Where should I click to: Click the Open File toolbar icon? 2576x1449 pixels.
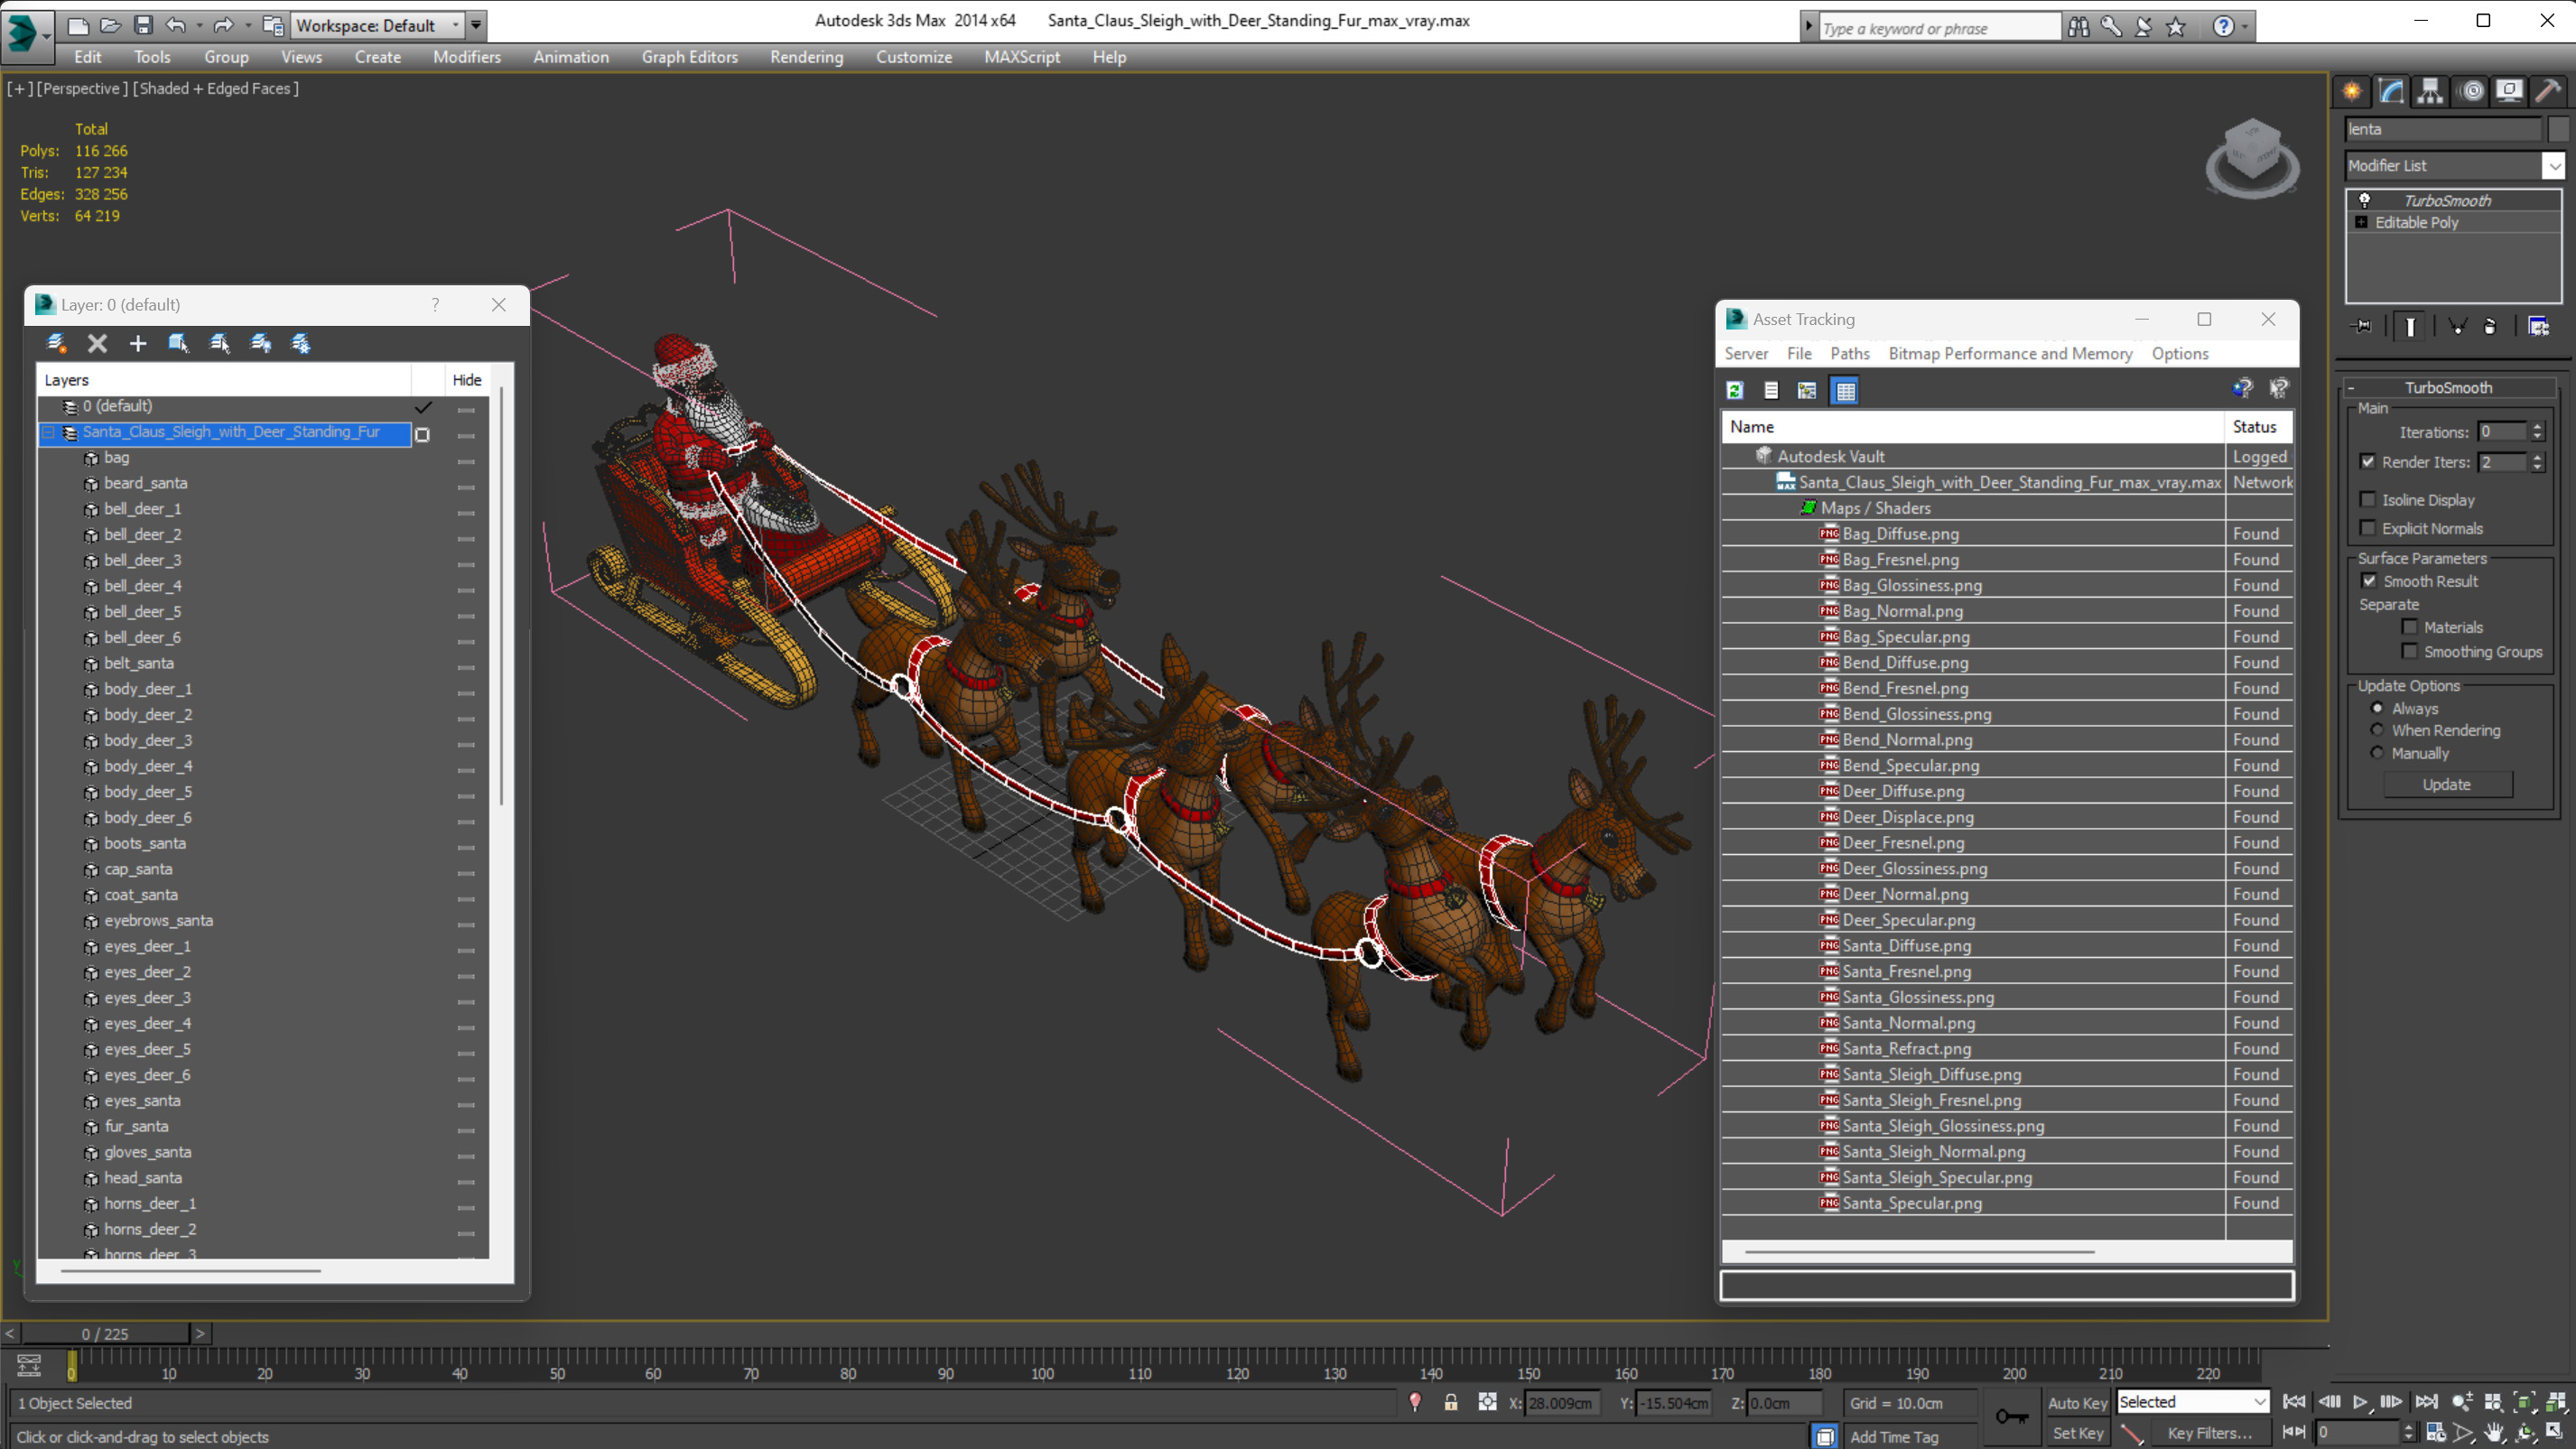111,25
